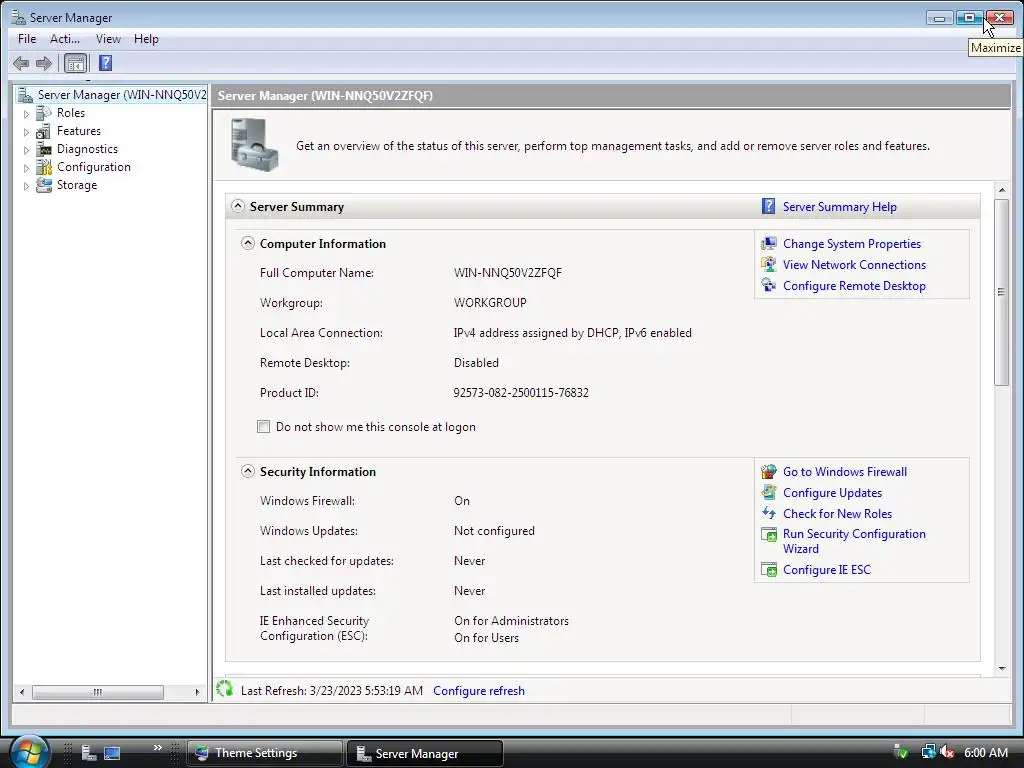Select the Diagnostics icon in tree

(x=44, y=150)
